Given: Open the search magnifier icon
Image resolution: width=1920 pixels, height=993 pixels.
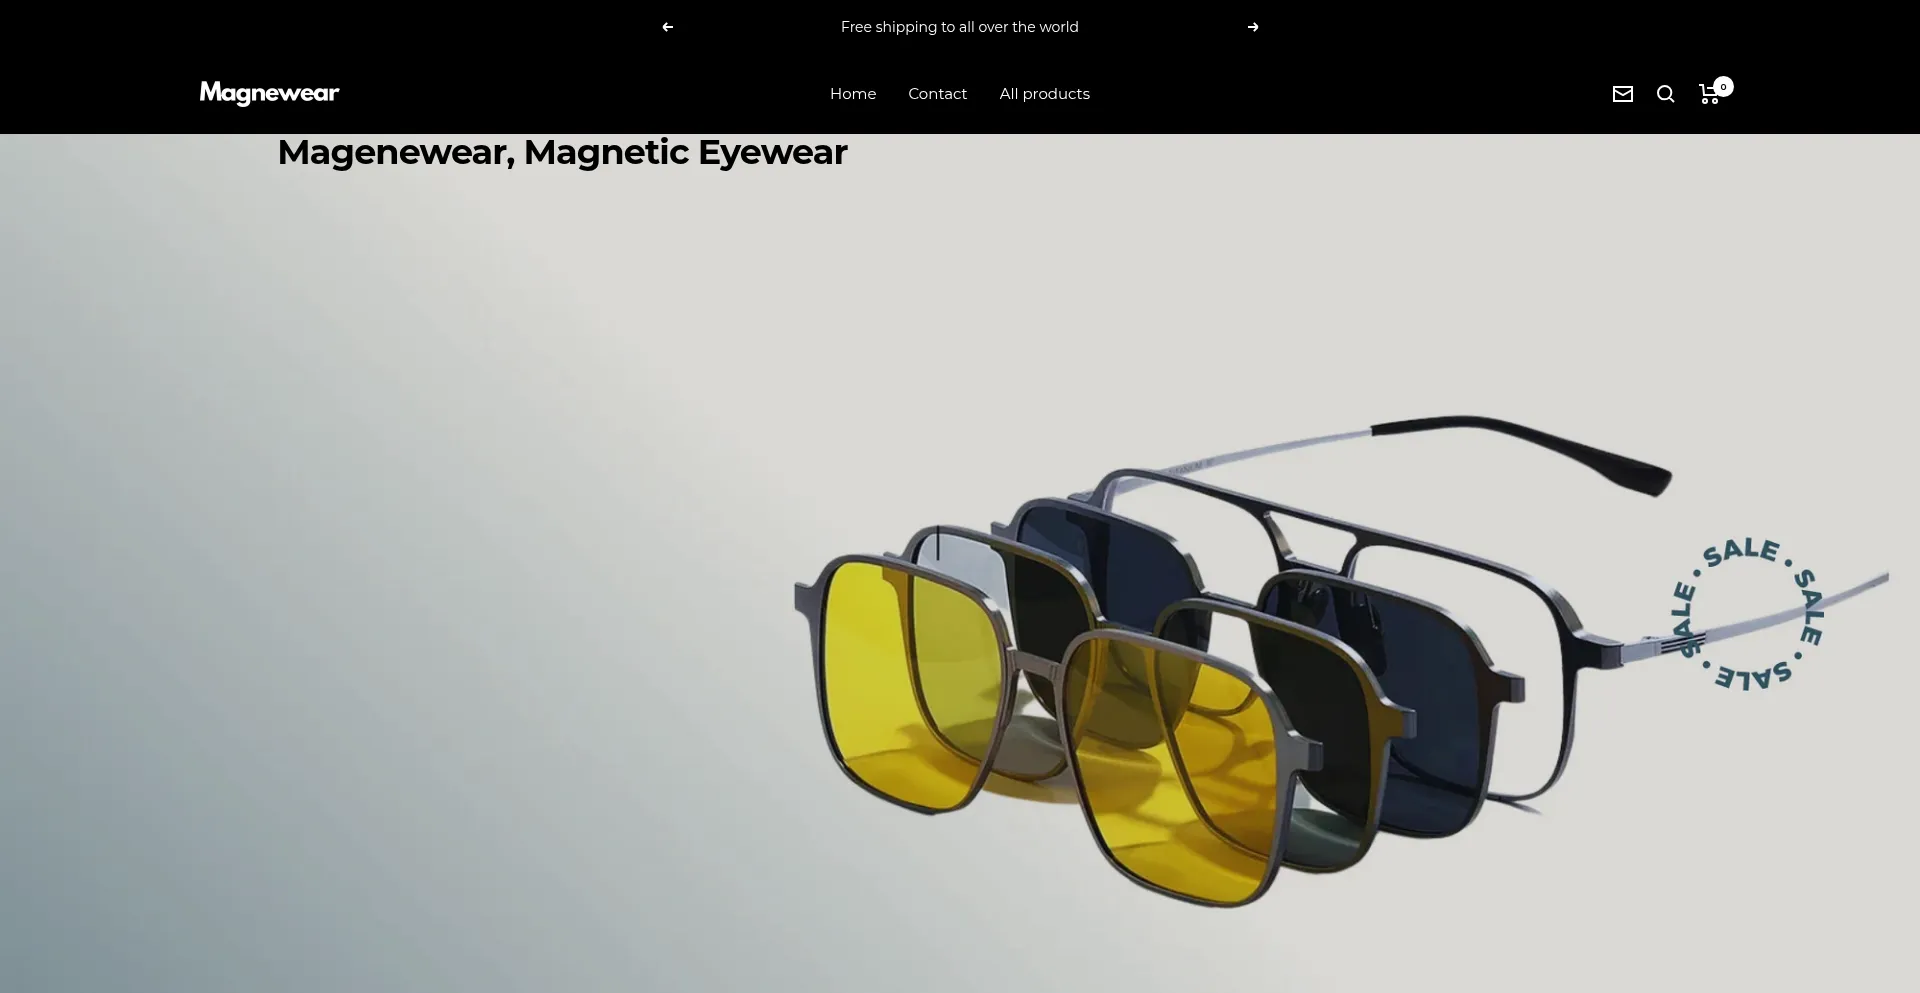Looking at the screenshot, I should pos(1666,94).
